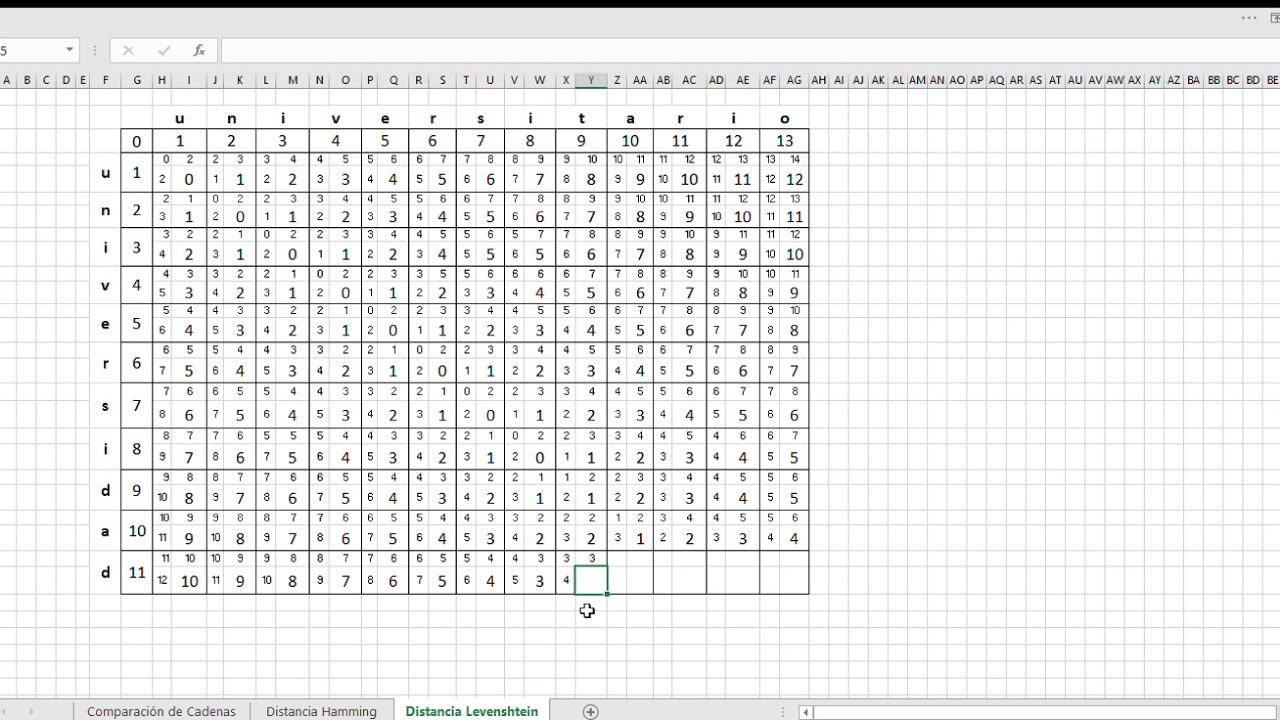1280x720 pixels.
Task: Select the Distancia Levenshtein sheet tab
Action: tap(472, 712)
